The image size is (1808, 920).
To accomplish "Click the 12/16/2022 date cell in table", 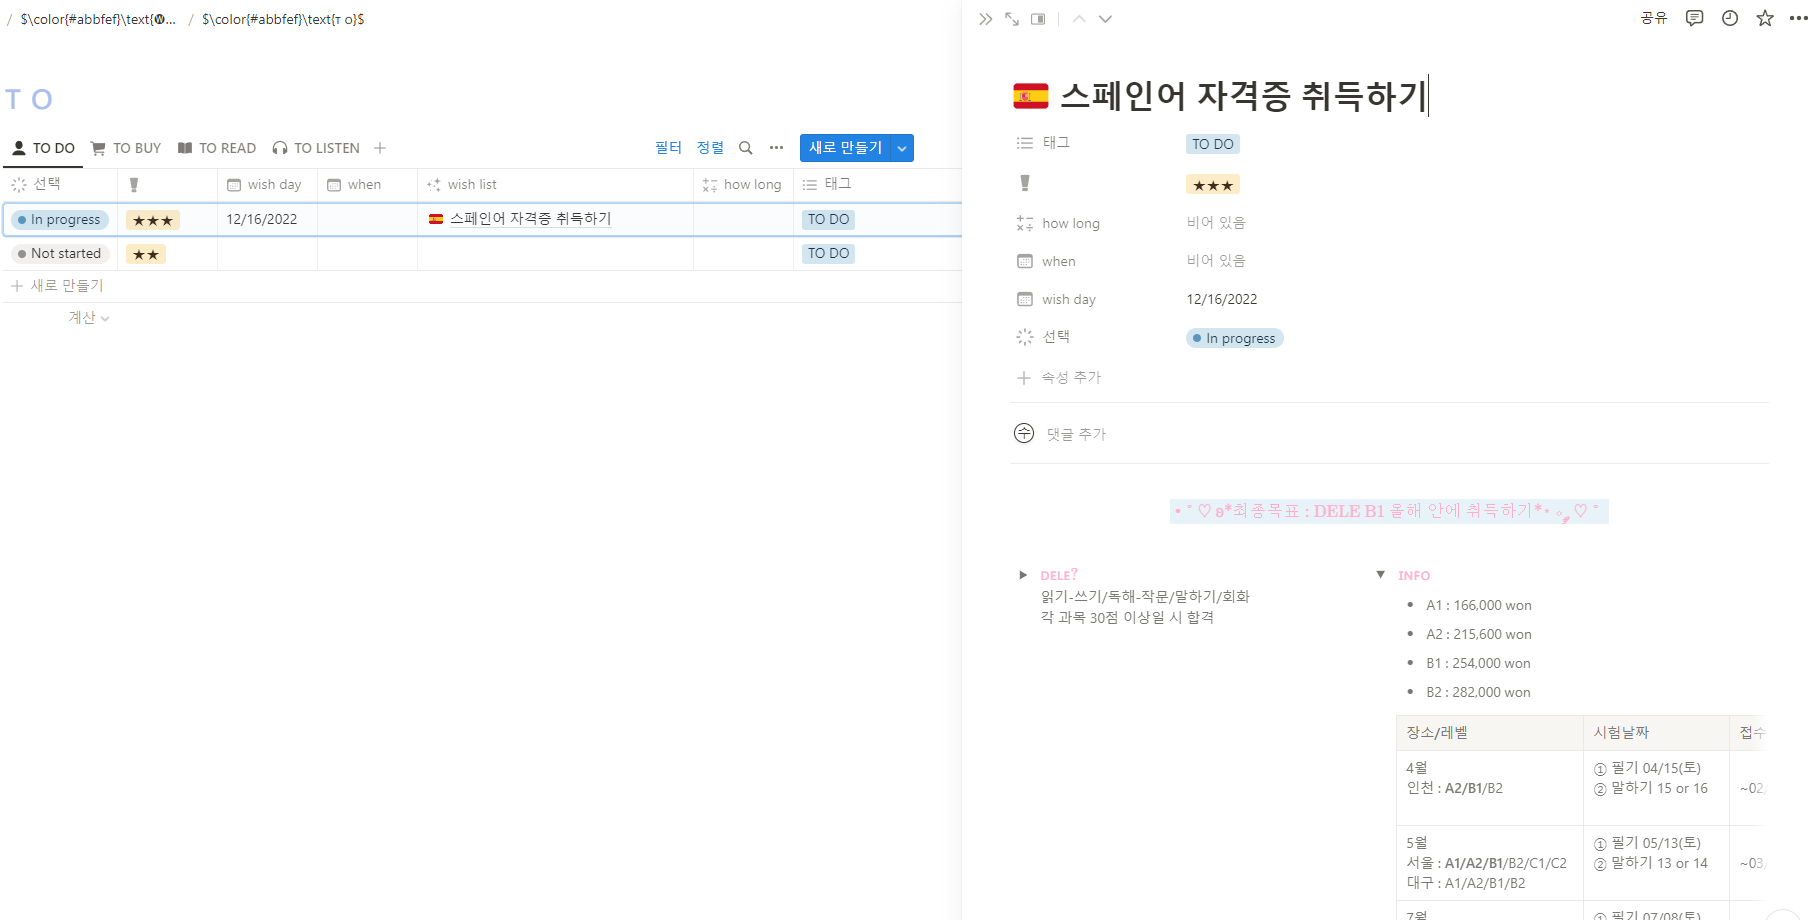I will (262, 219).
